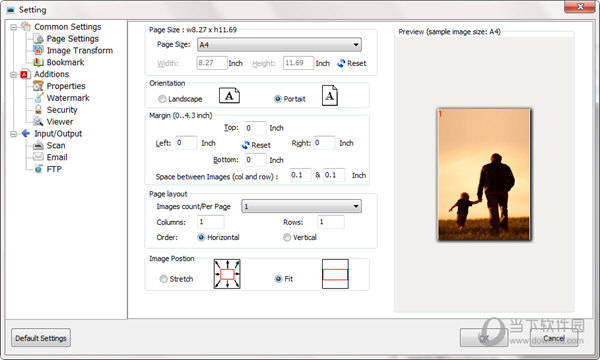Click the Setting window title icon
The width and height of the screenshot is (600, 360).
[x=11, y=10]
